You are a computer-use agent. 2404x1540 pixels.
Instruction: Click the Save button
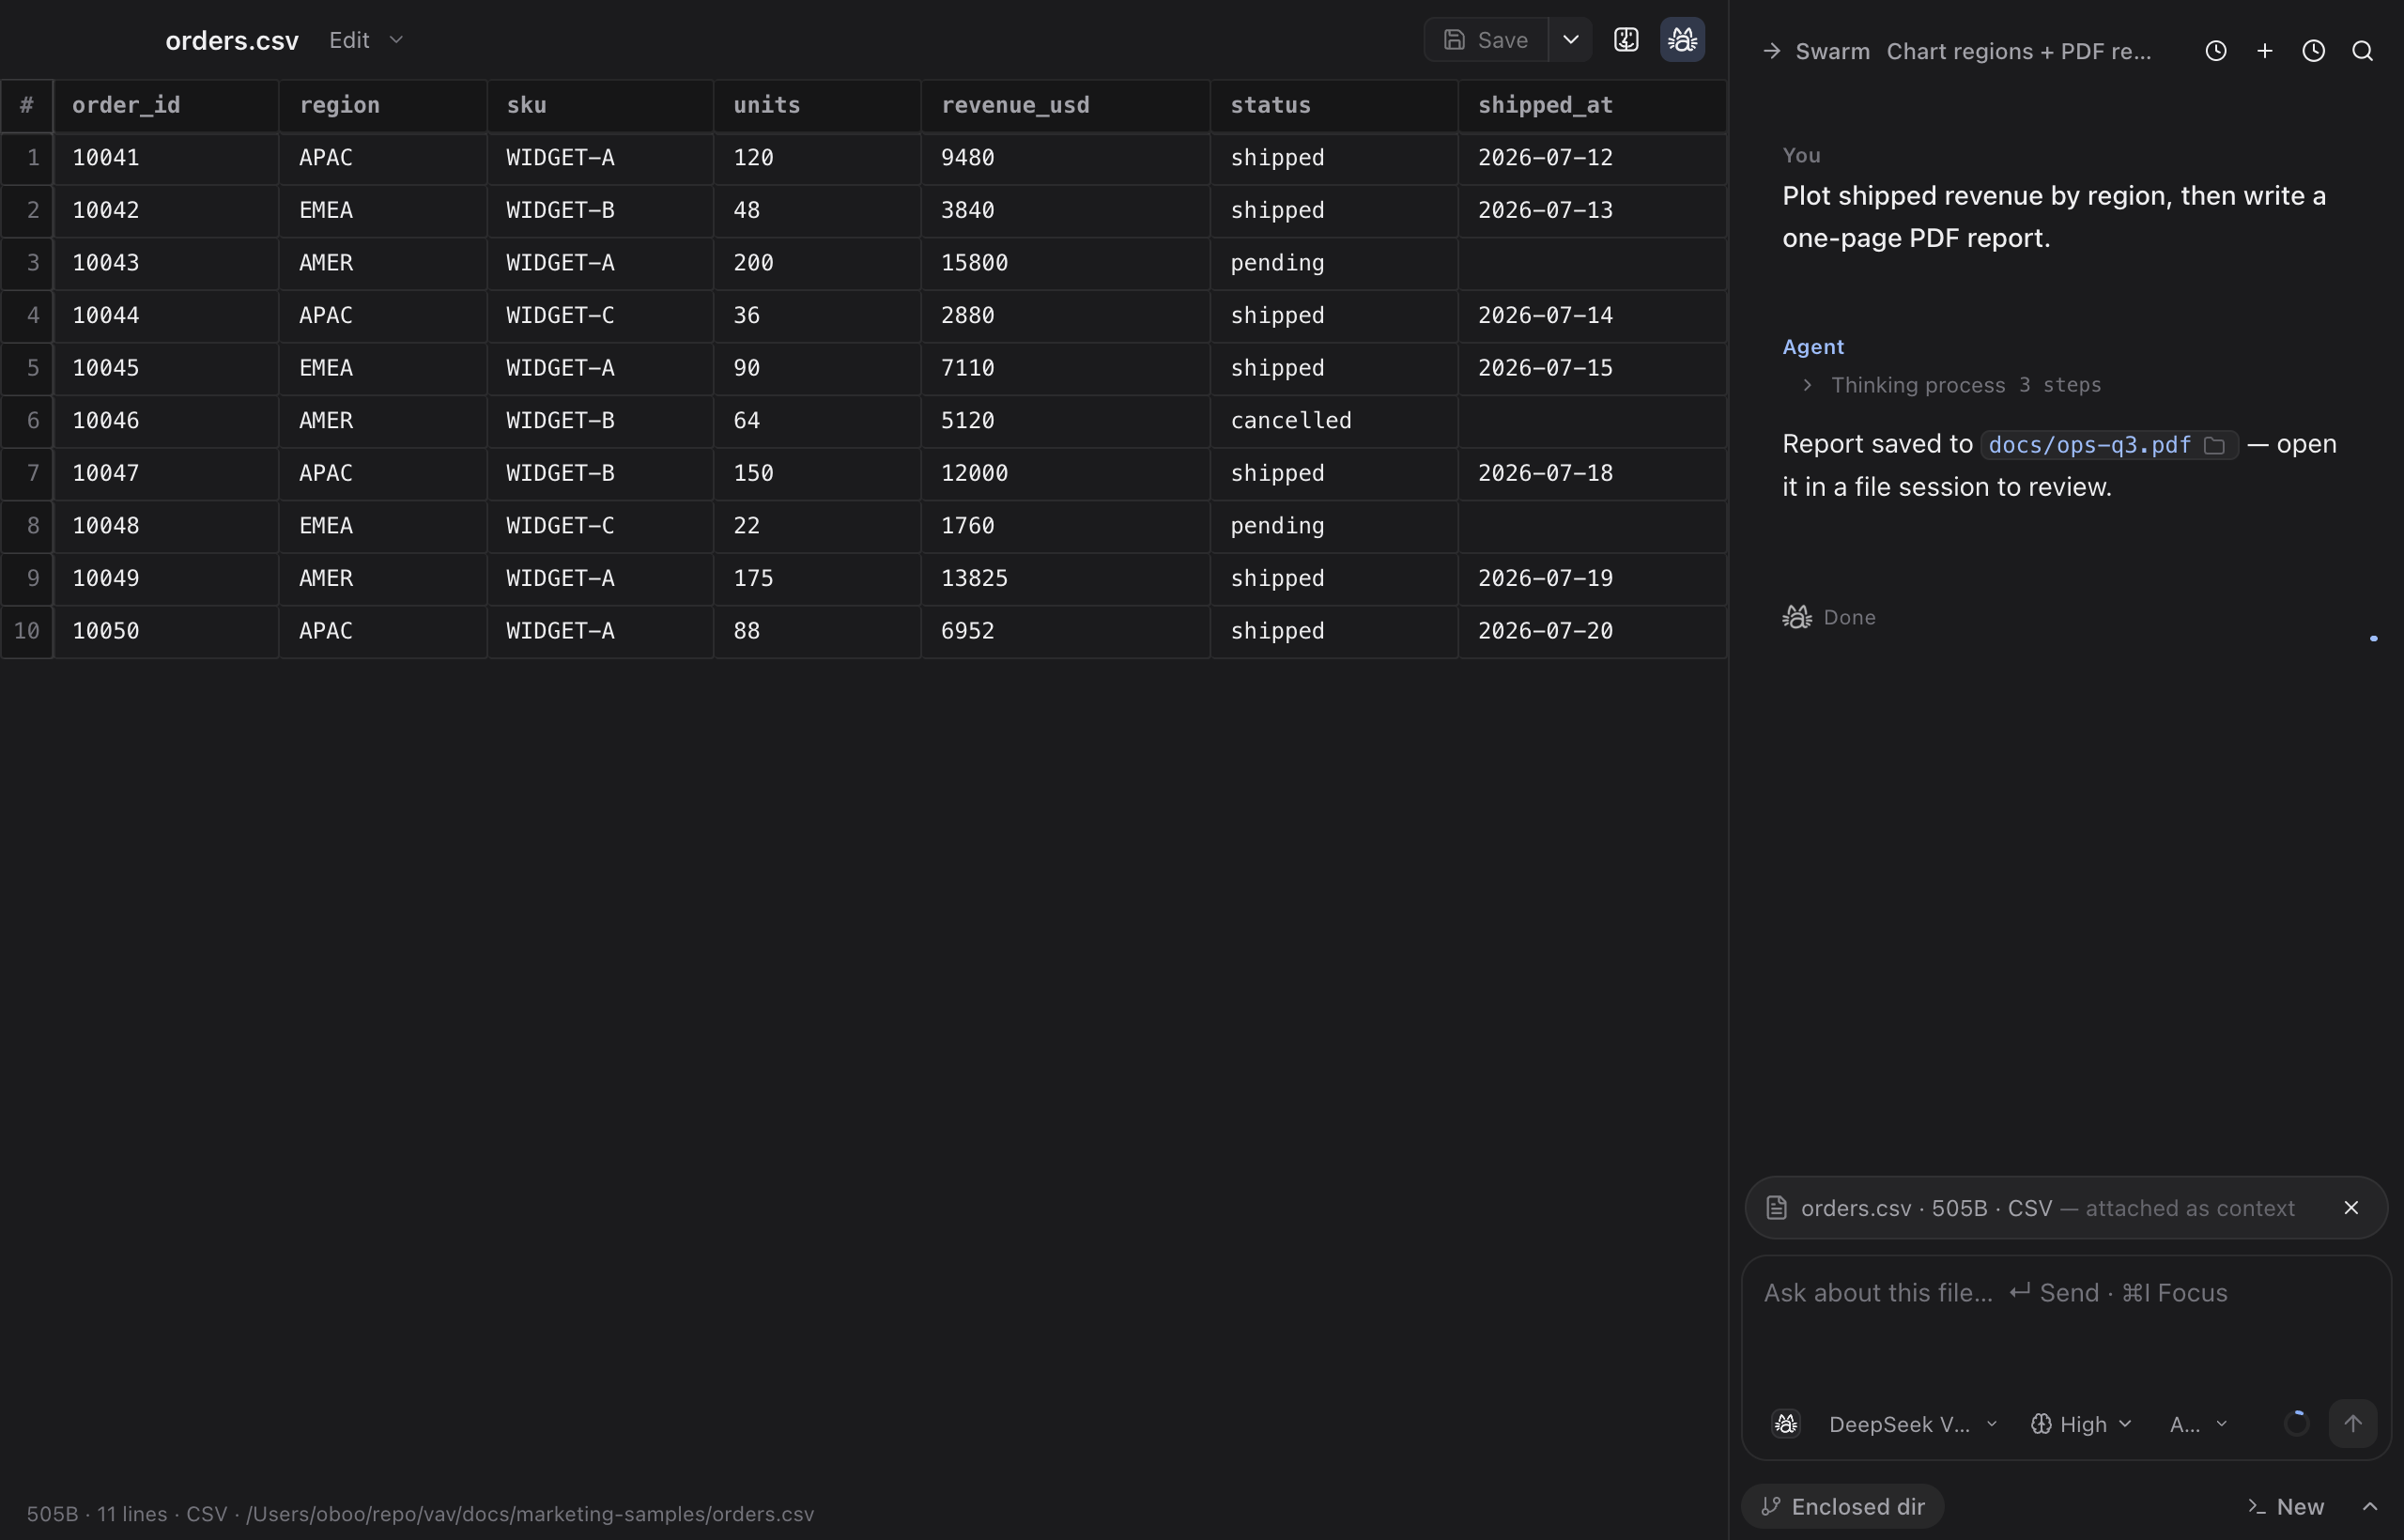pyautogui.click(x=1487, y=40)
